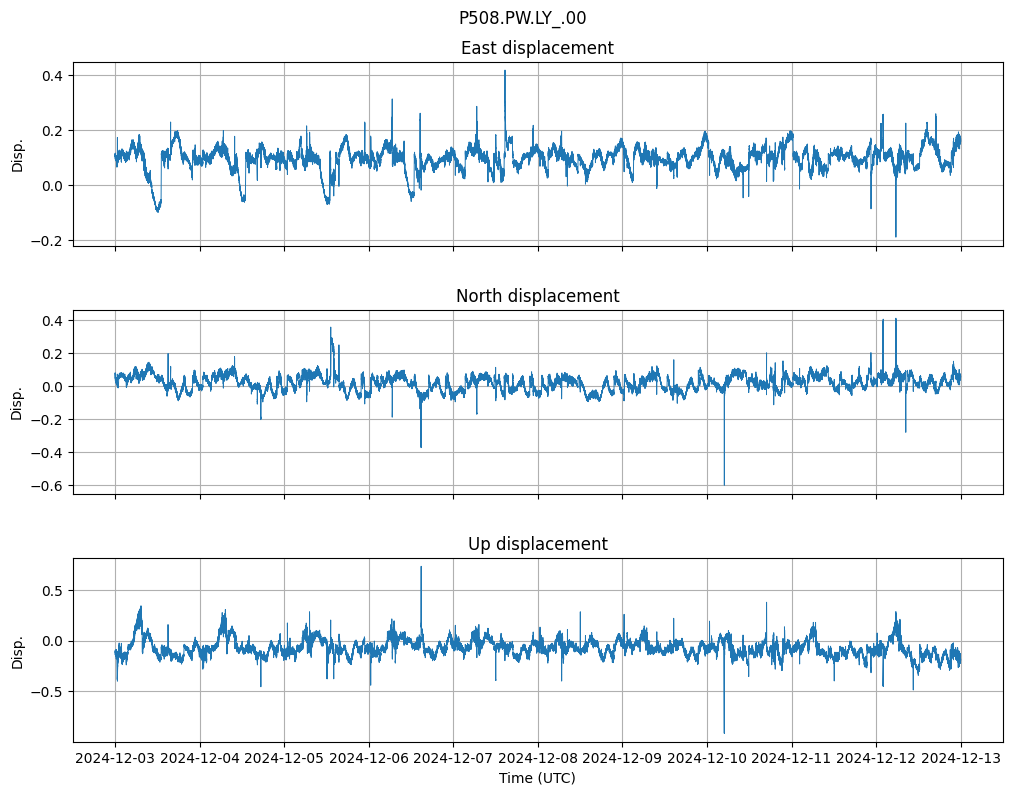Click the Disp. label of the North plot
Image resolution: width=1012 pixels, height=795 pixels.
tap(17, 402)
